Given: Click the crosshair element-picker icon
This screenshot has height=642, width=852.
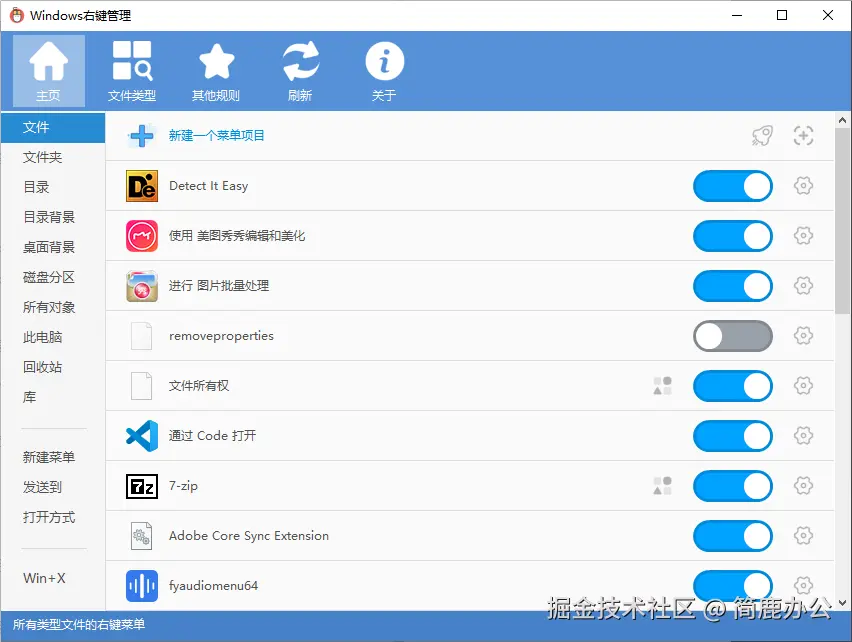Looking at the screenshot, I should (803, 135).
